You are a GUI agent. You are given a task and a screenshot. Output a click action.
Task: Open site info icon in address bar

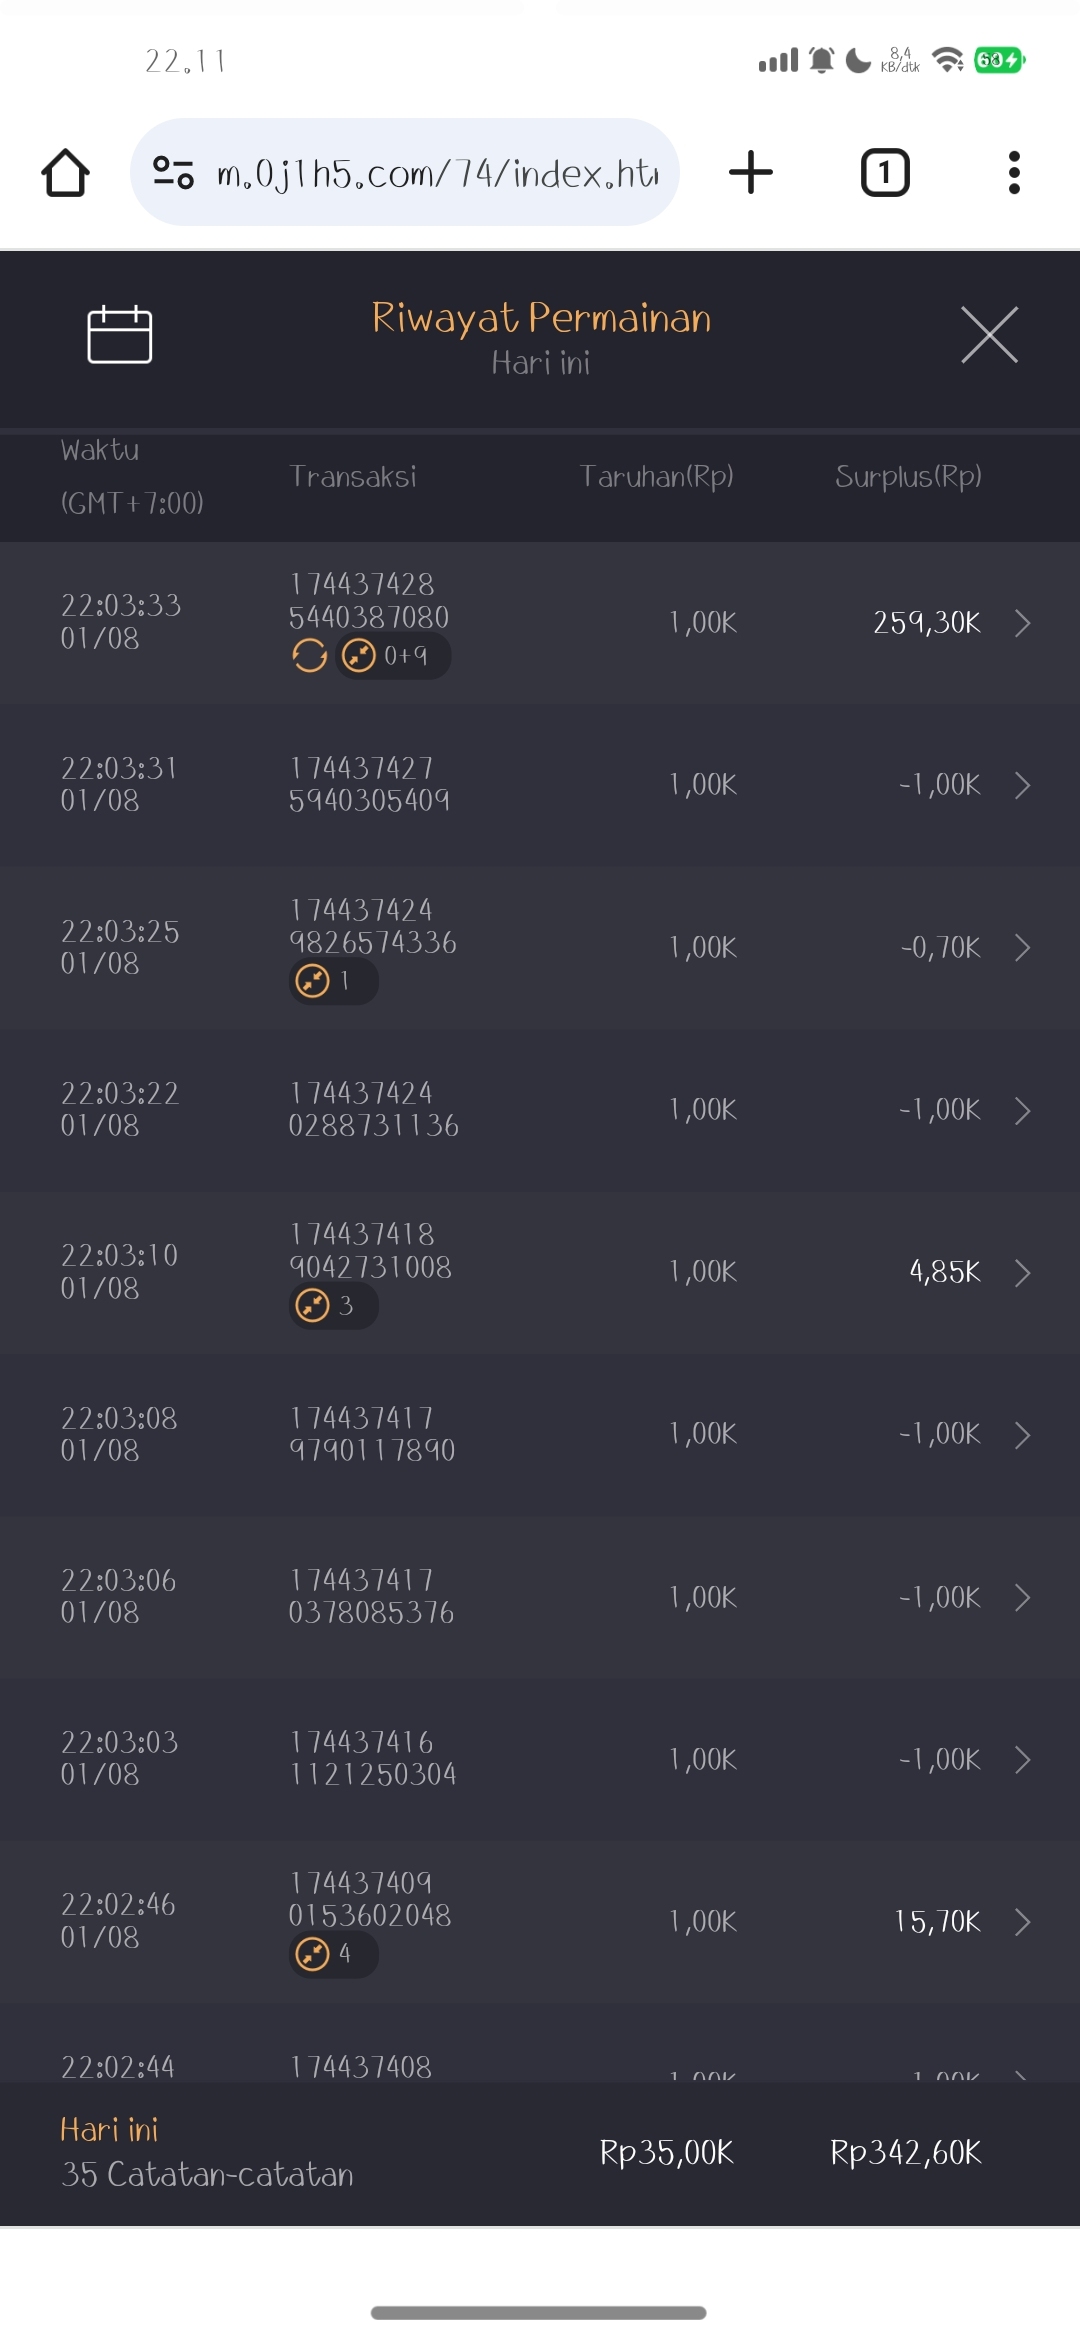point(173,173)
